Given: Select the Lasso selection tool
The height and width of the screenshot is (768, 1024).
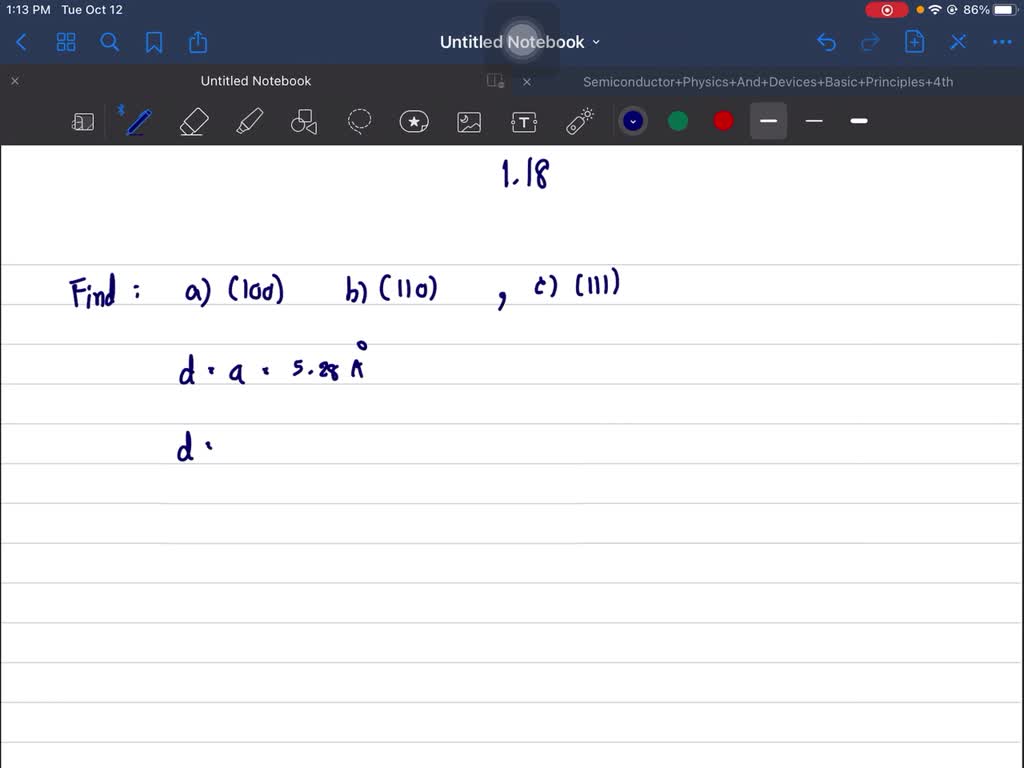Looking at the screenshot, I should point(359,121).
